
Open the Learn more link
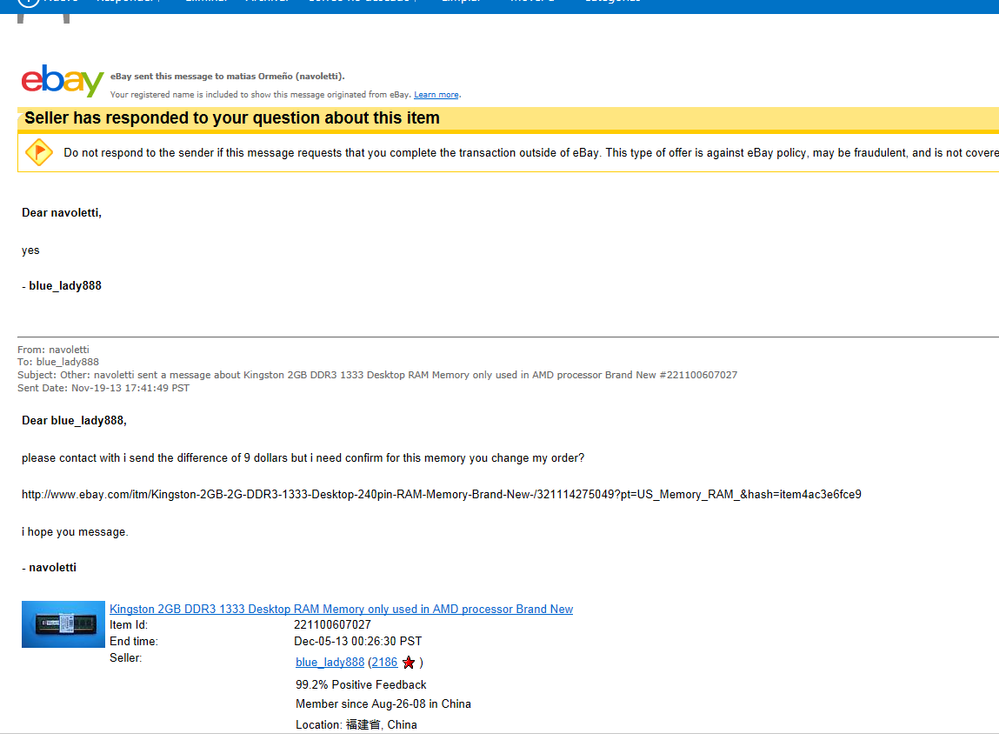(436, 94)
